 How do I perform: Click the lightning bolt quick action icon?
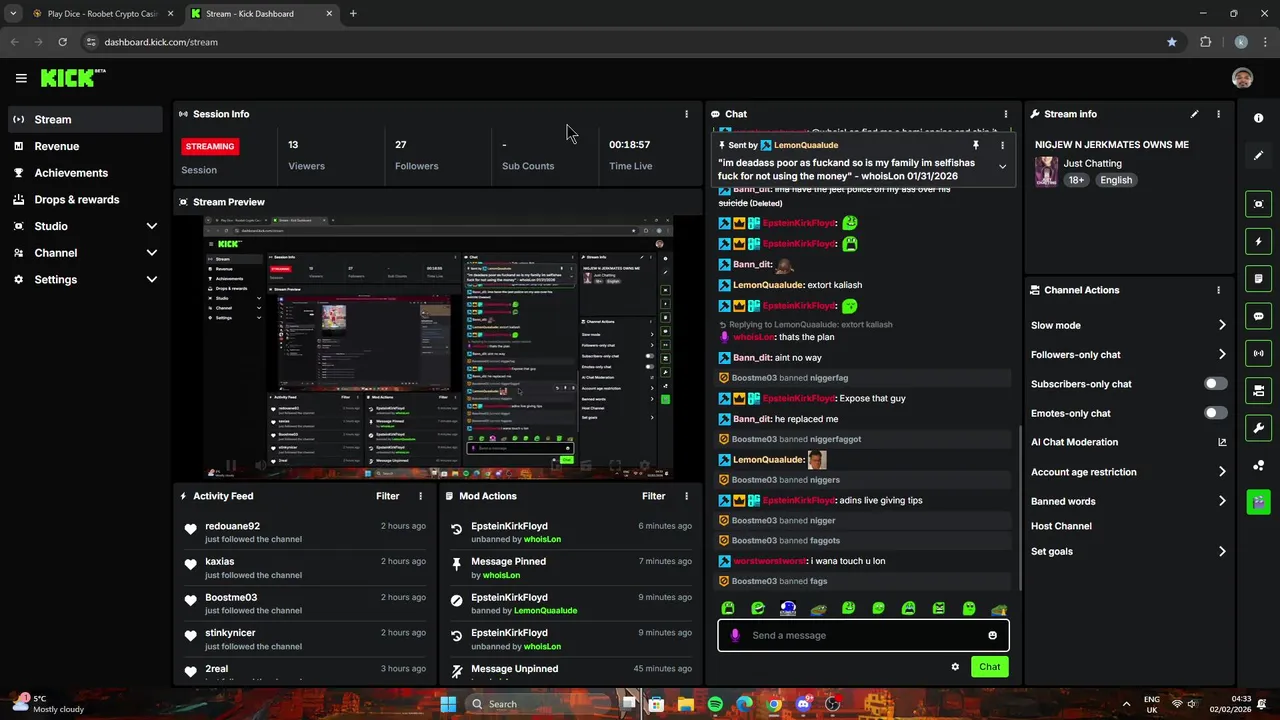(1258, 241)
